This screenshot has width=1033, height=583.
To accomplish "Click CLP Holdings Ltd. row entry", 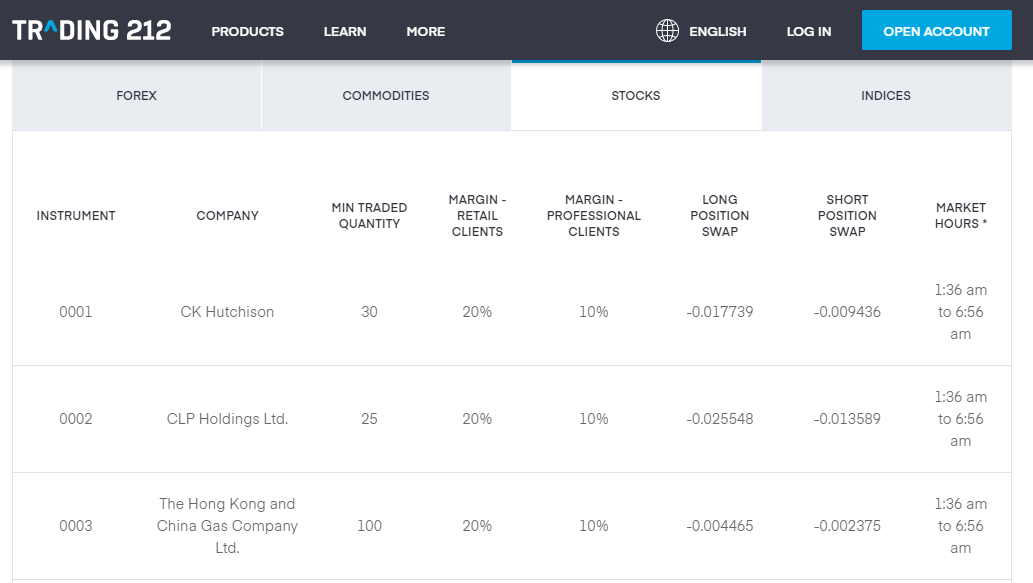I will point(227,419).
